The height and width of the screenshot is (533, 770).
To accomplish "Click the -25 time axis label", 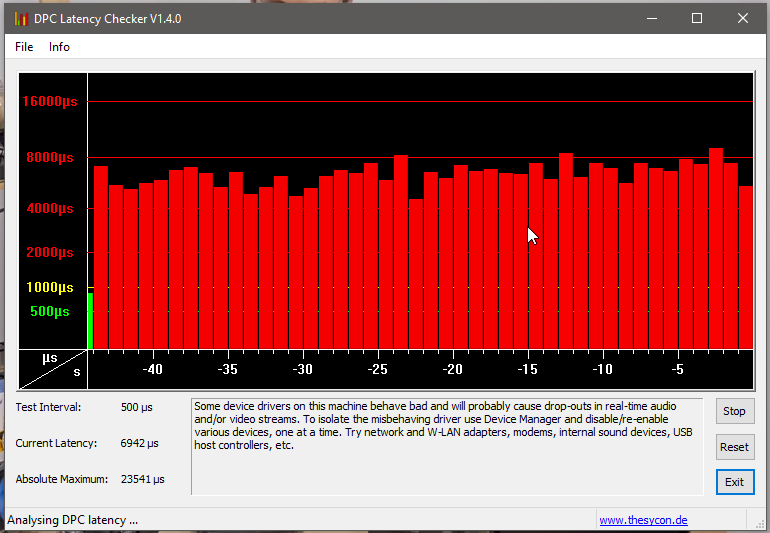I will coord(378,369).
